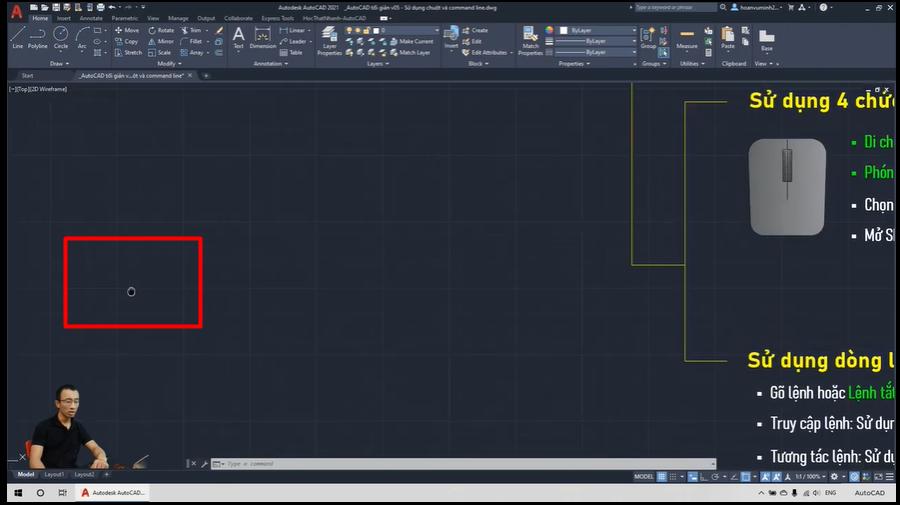Open the annotation scale 1:1 dropdown
The height and width of the screenshot is (505, 900).
[810, 476]
